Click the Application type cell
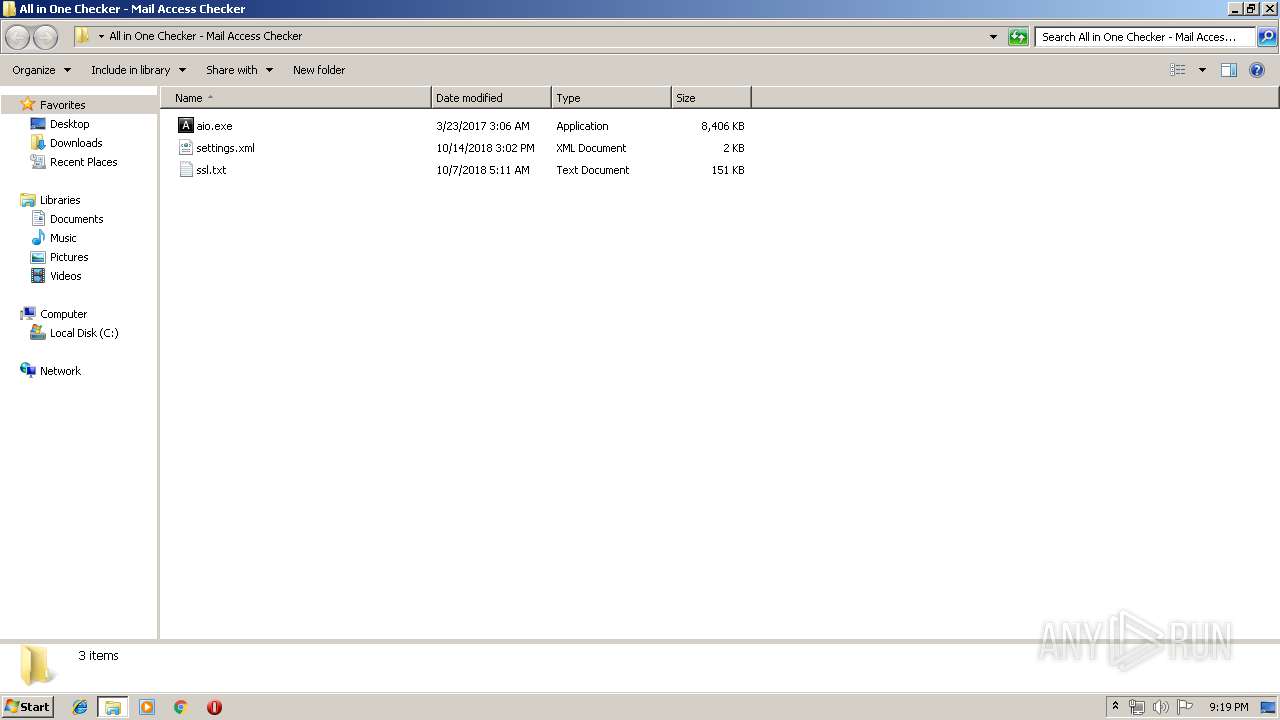This screenshot has height=720, width=1280. (x=582, y=126)
